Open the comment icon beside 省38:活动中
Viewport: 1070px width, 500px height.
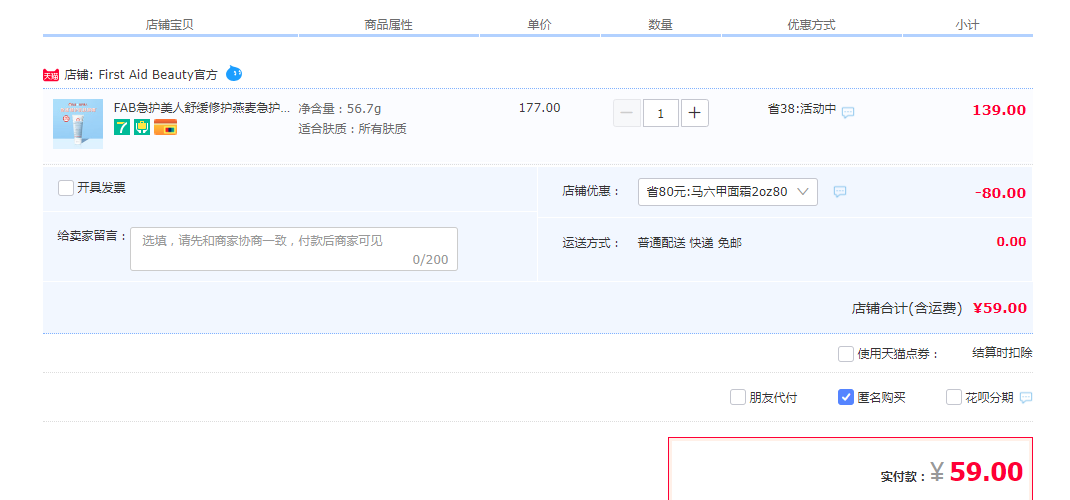pos(848,113)
